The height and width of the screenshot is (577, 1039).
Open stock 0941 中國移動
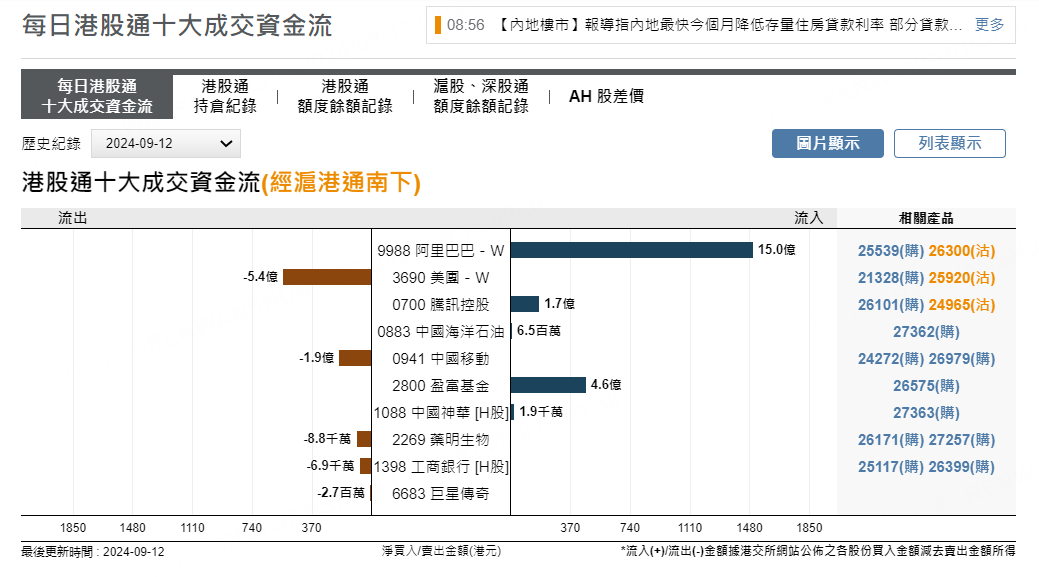[x=441, y=358]
